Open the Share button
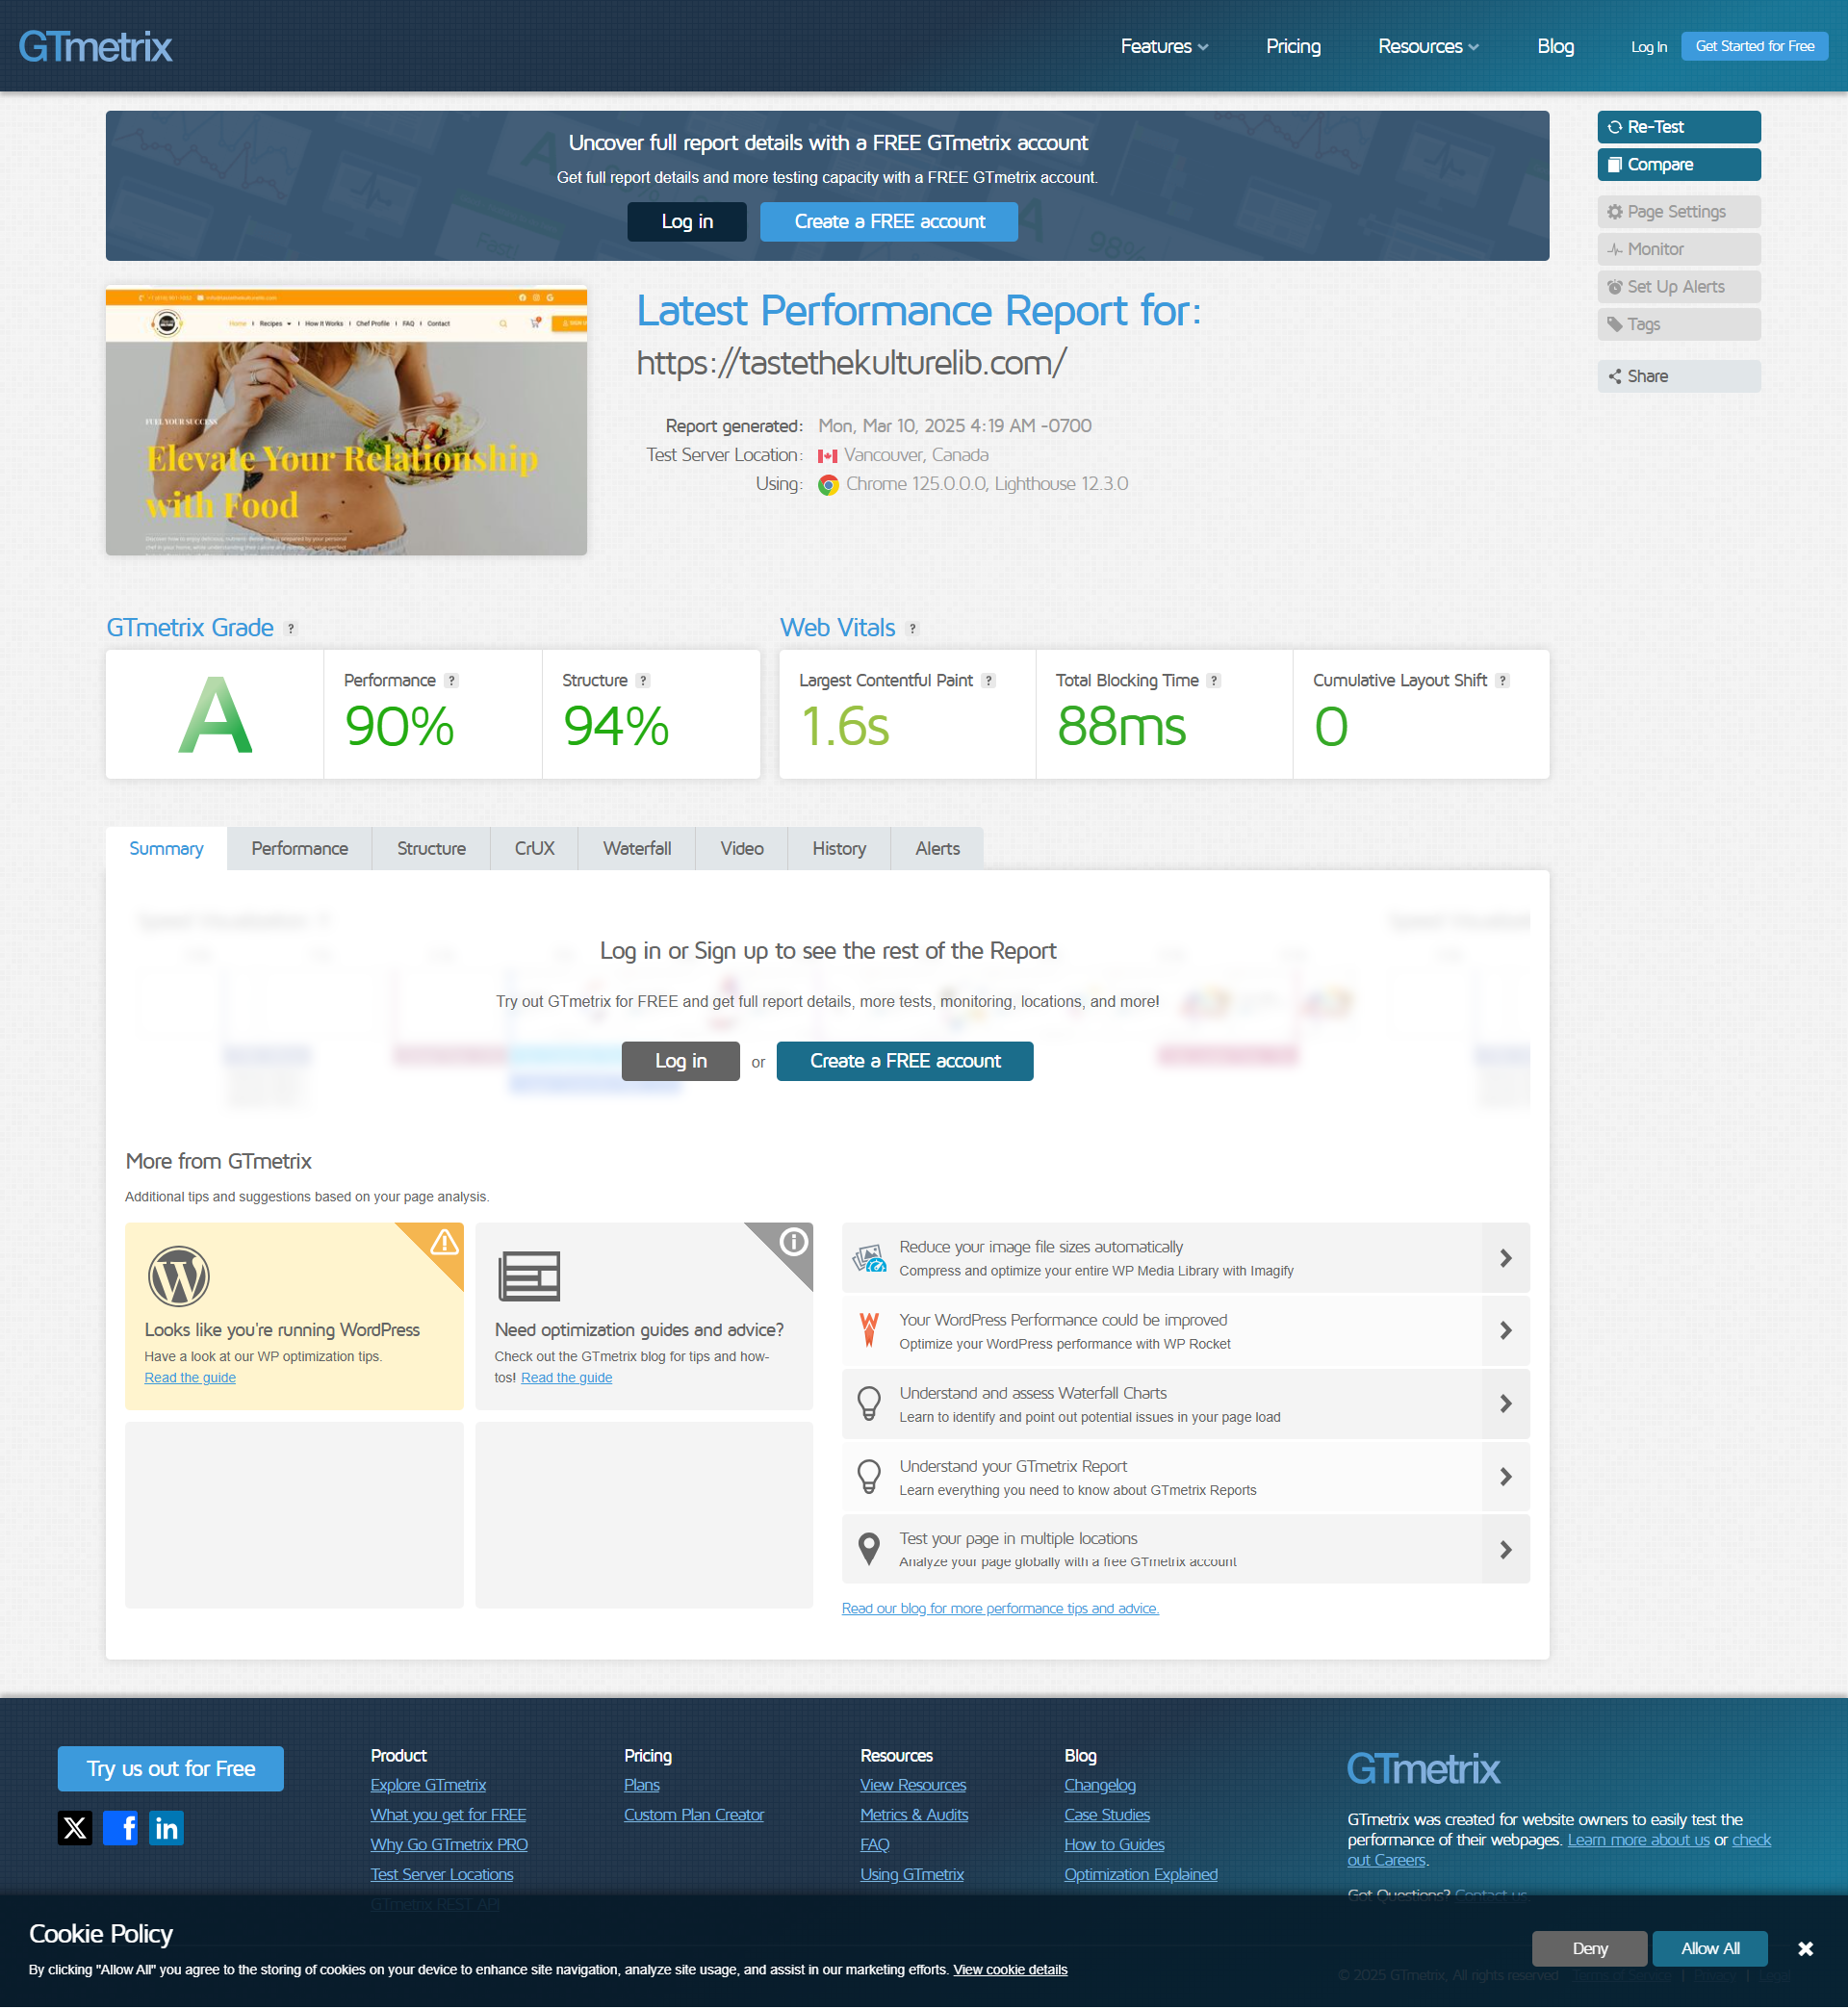Viewport: 1848px width, 2009px height. pyautogui.click(x=1678, y=376)
